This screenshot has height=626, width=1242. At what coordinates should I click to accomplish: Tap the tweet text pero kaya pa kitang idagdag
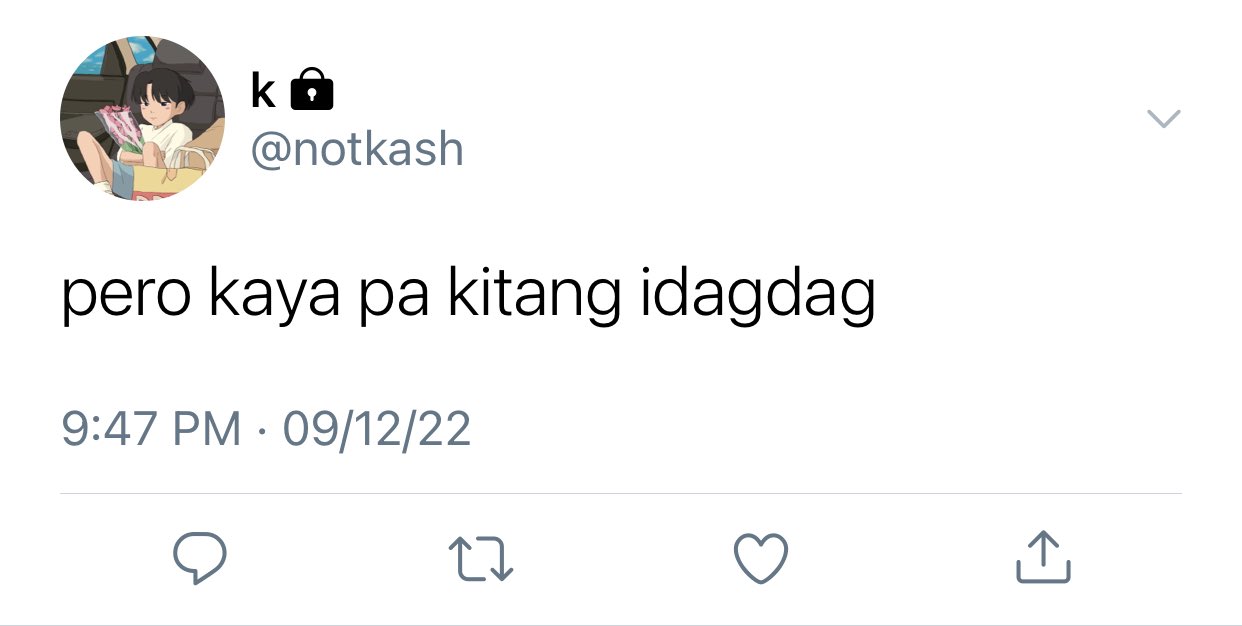(x=469, y=296)
